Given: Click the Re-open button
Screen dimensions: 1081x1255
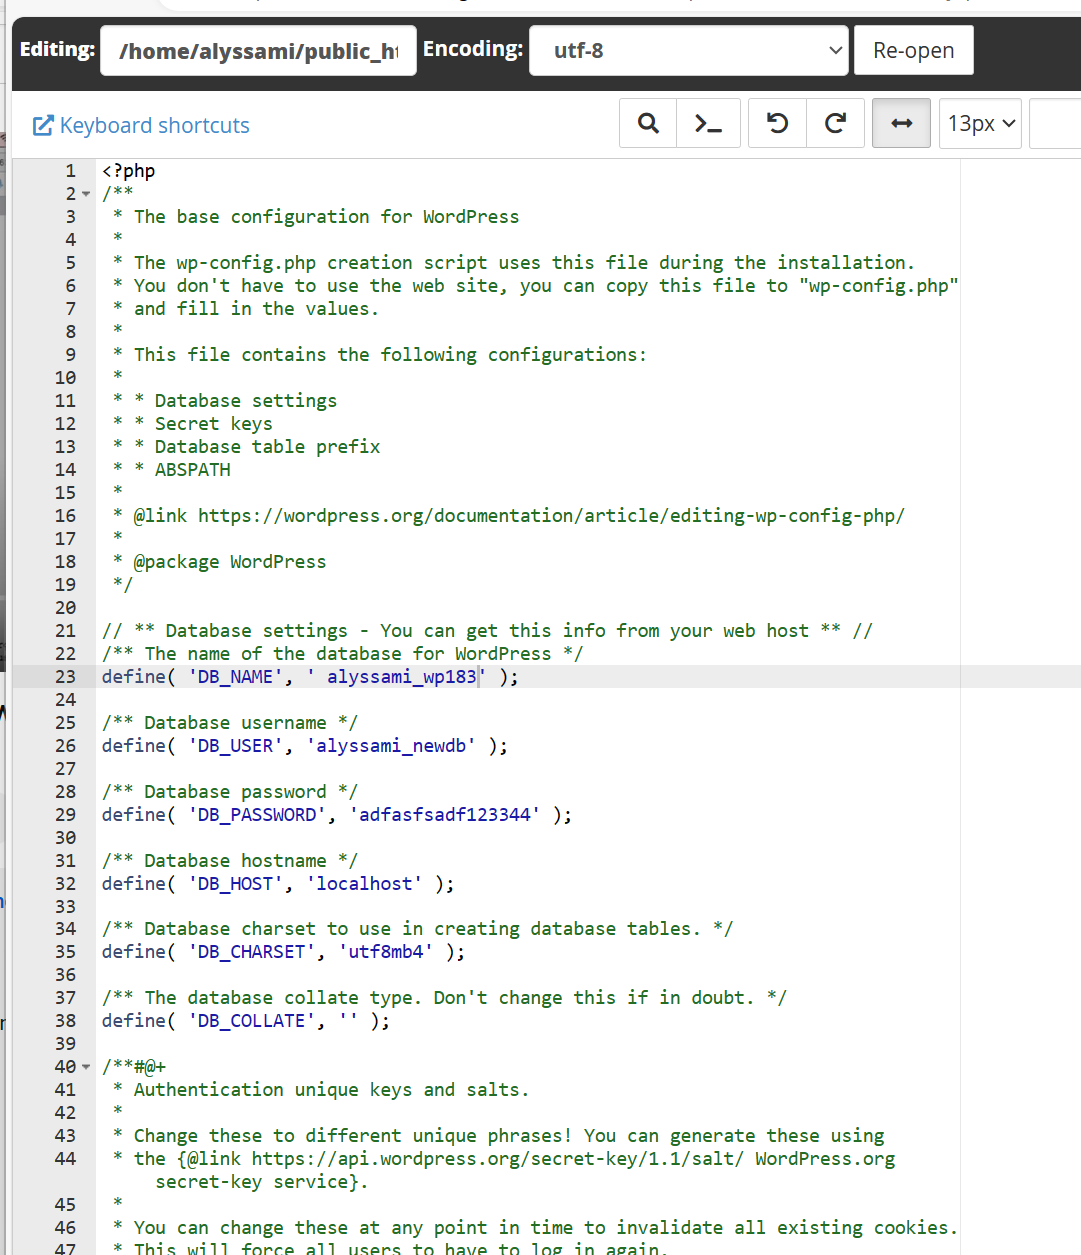Looking at the screenshot, I should pyautogui.click(x=914, y=50).
